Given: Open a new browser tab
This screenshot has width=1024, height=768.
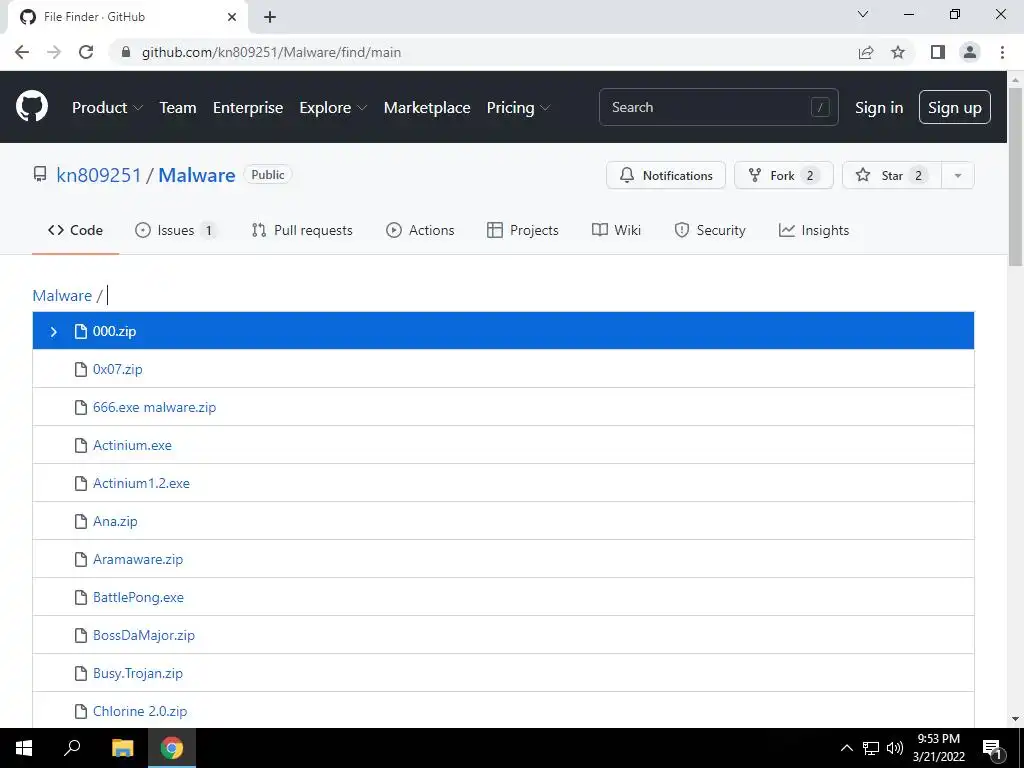Looking at the screenshot, I should click(x=270, y=17).
